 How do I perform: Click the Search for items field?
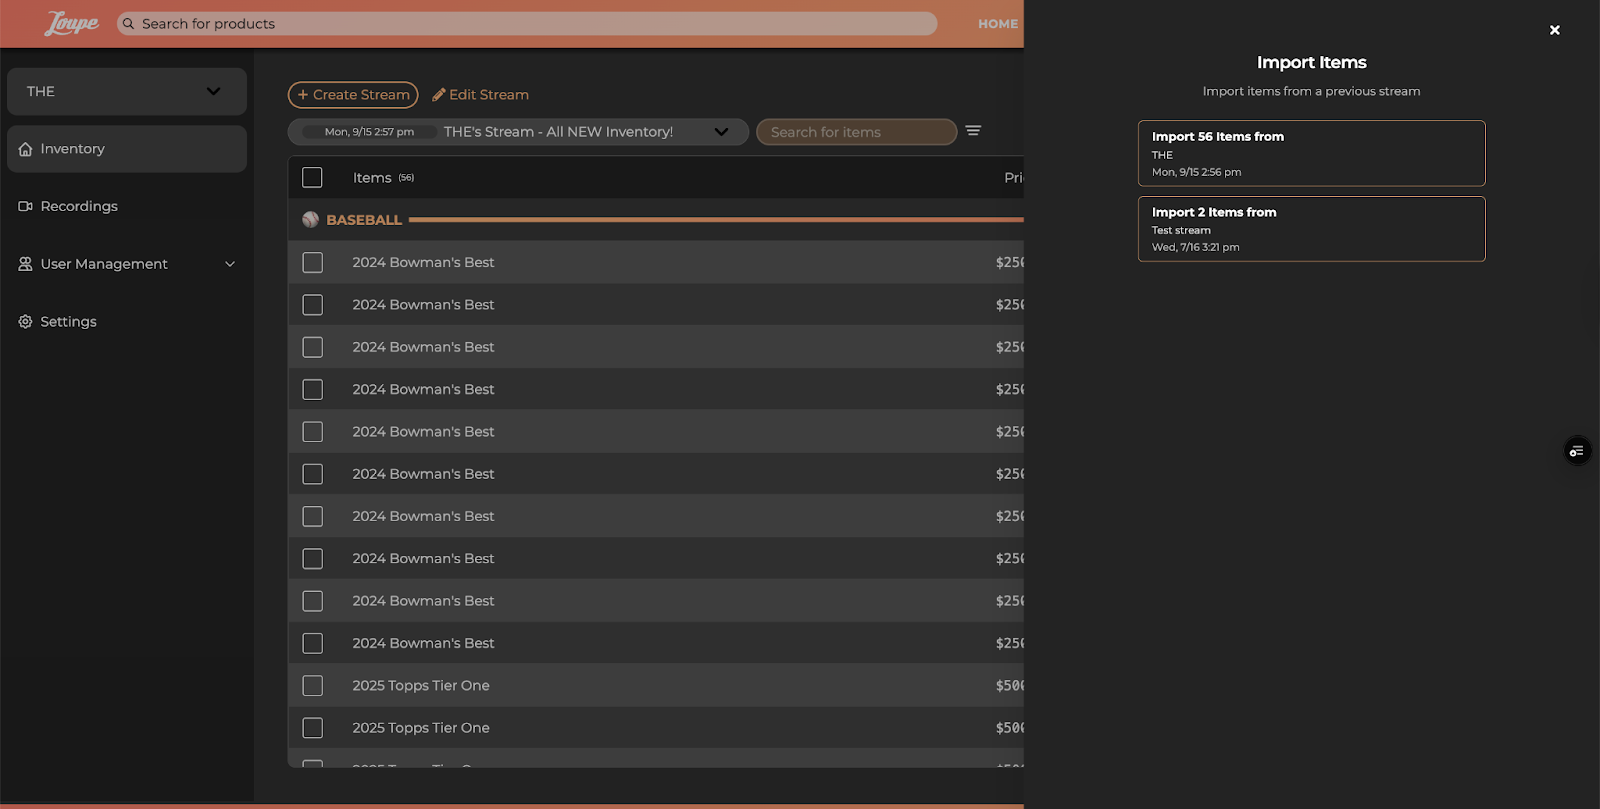click(x=856, y=132)
